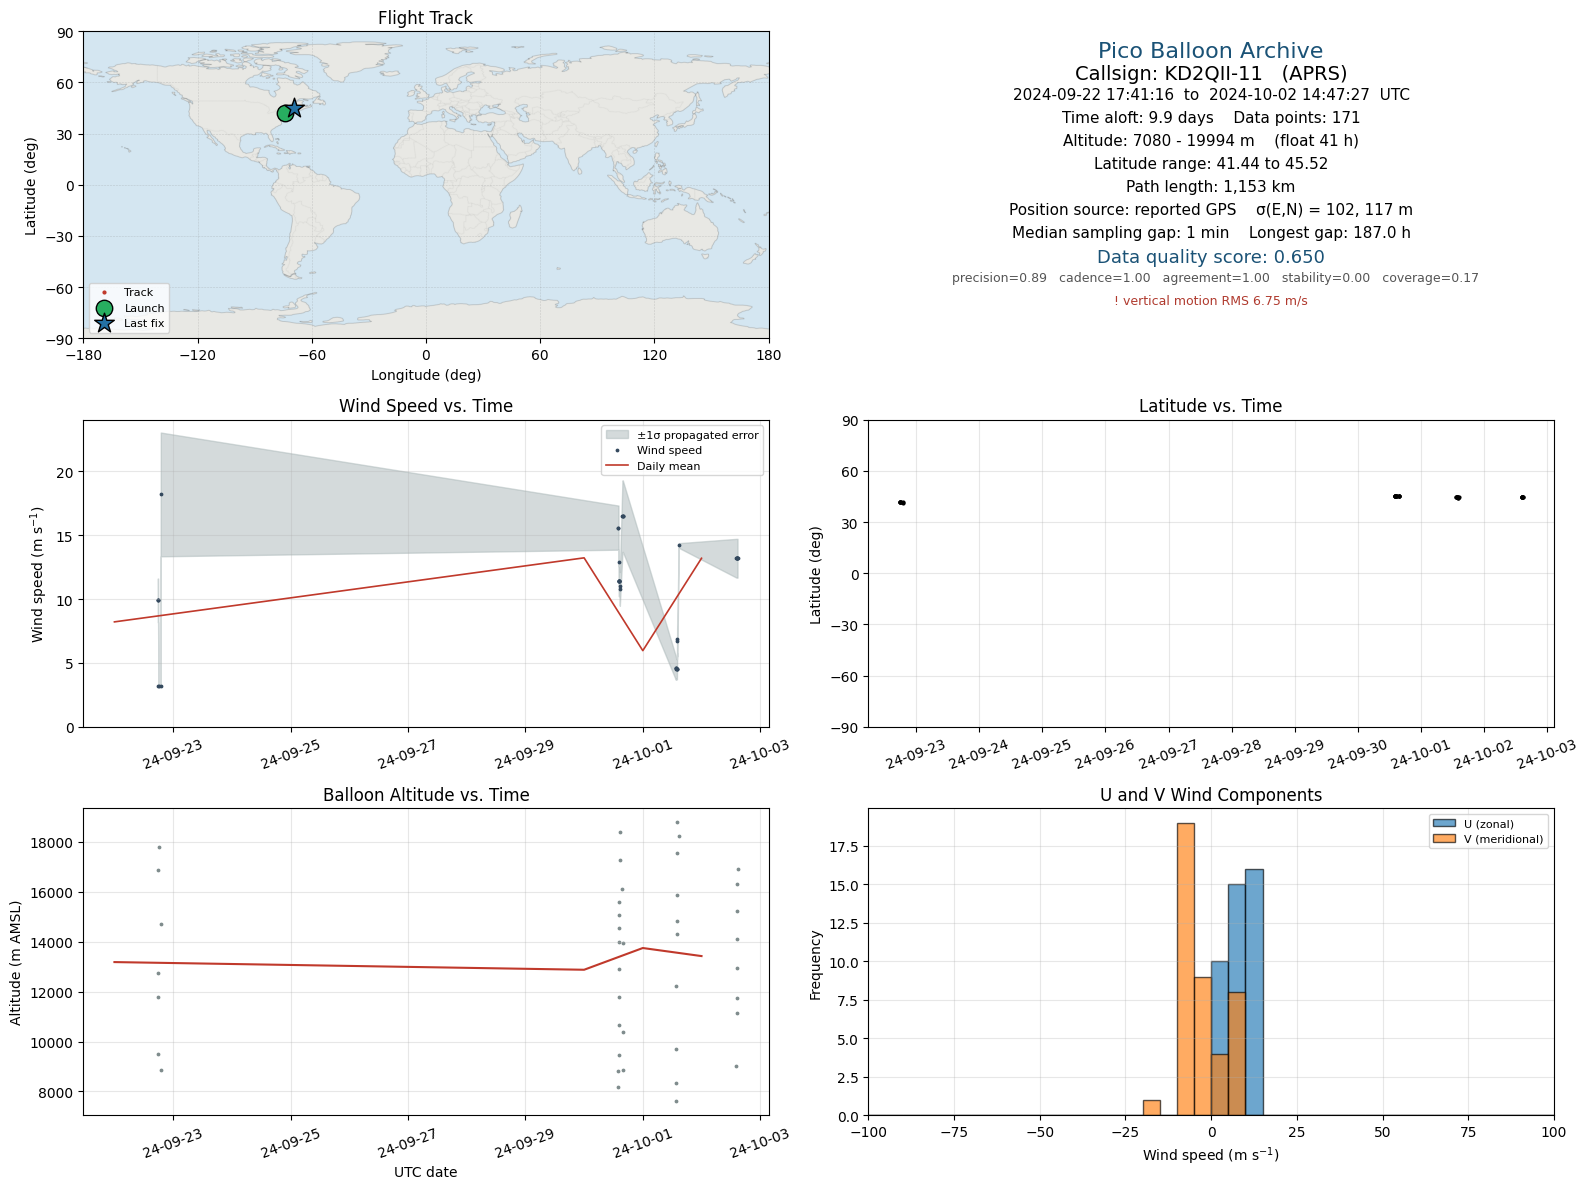Click the "Latitude range: 41.44 to 45.52" line
The image size is (1588, 1189).
[1210, 164]
